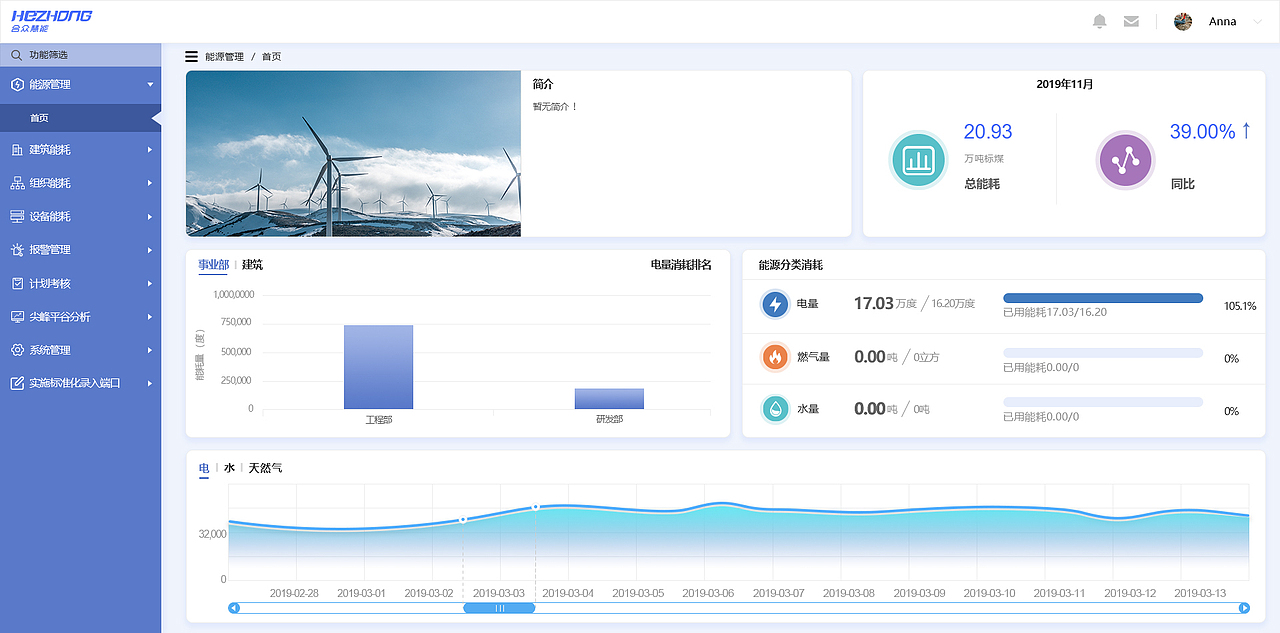Expand the 建筑能耗 submenu arrow
This screenshot has height=633, width=1280.
point(149,150)
